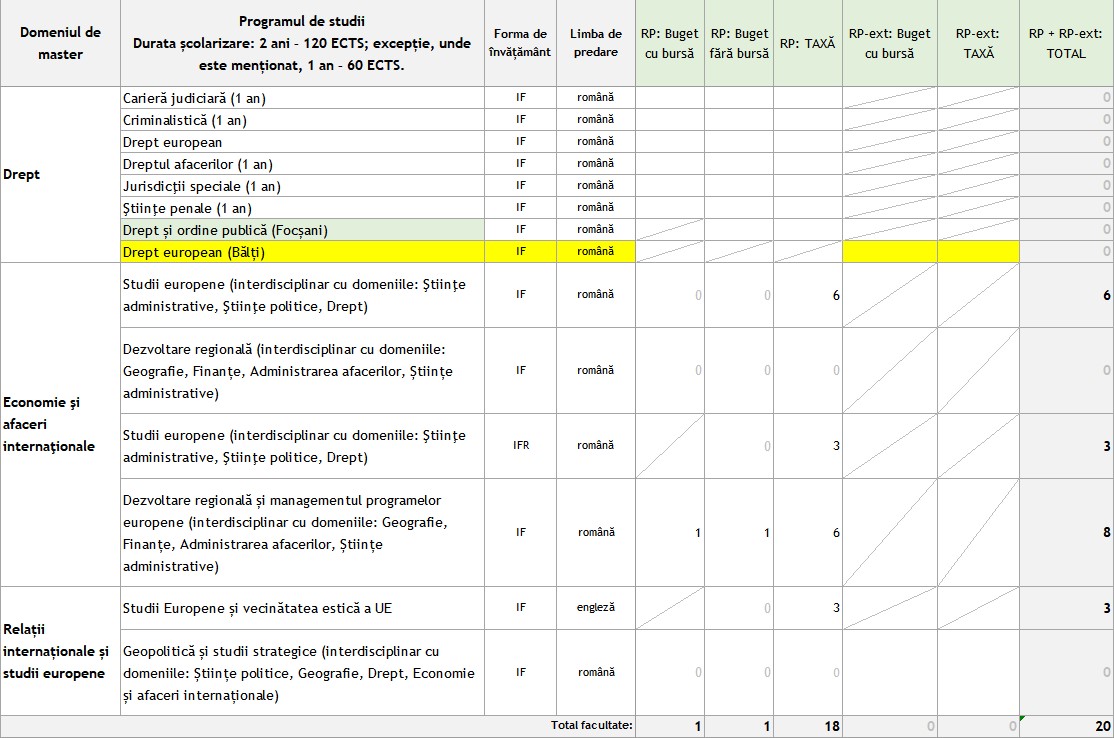The height and width of the screenshot is (738, 1114).
Task: Click the 'Limba de predare' column header
Action: click(596, 43)
